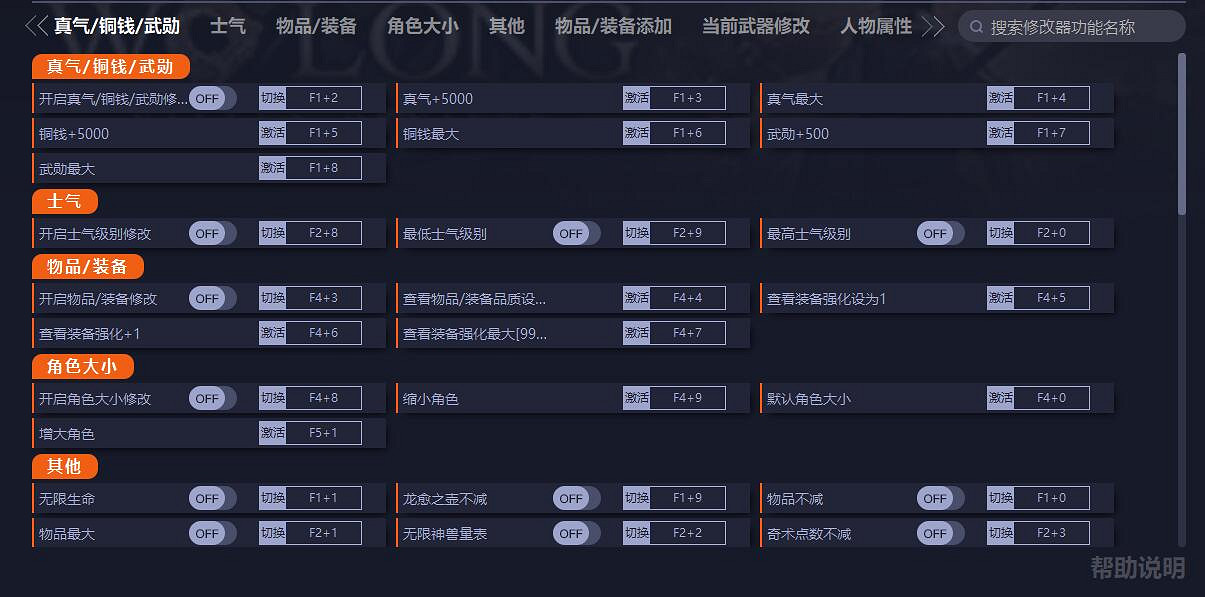Toggle the 奇术点数不减 switch

point(937,533)
